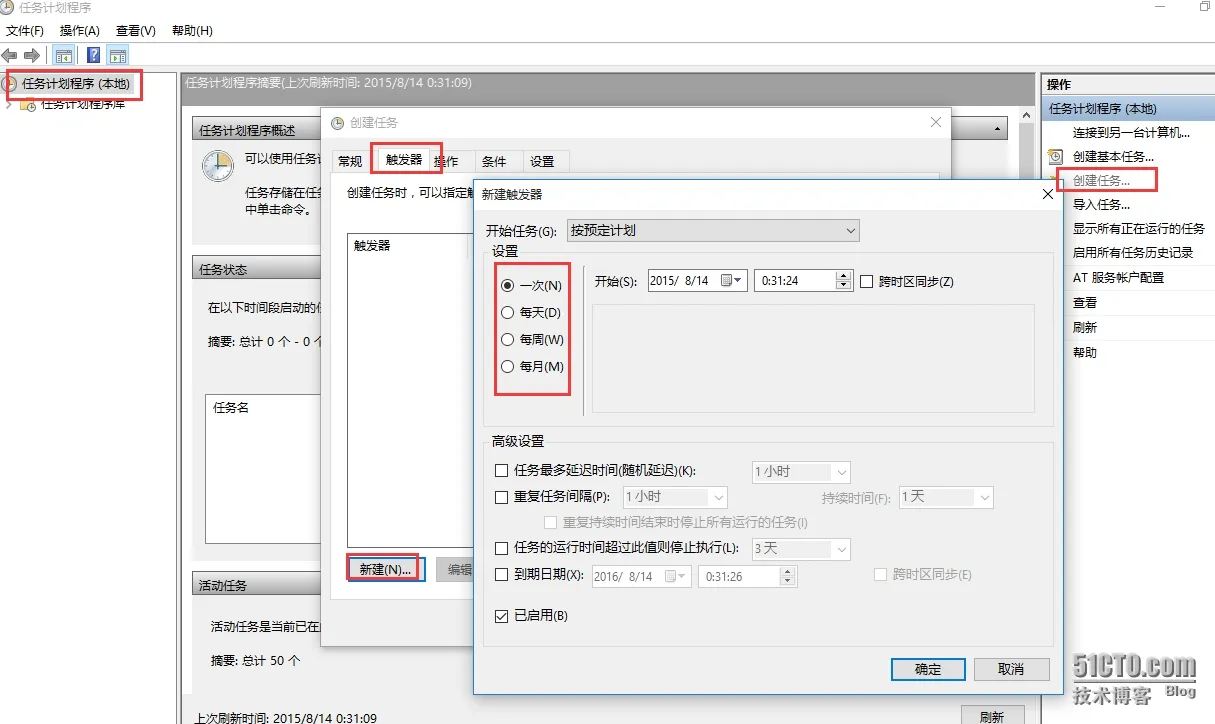Click the 确定 button
The image size is (1215, 724).
928,669
